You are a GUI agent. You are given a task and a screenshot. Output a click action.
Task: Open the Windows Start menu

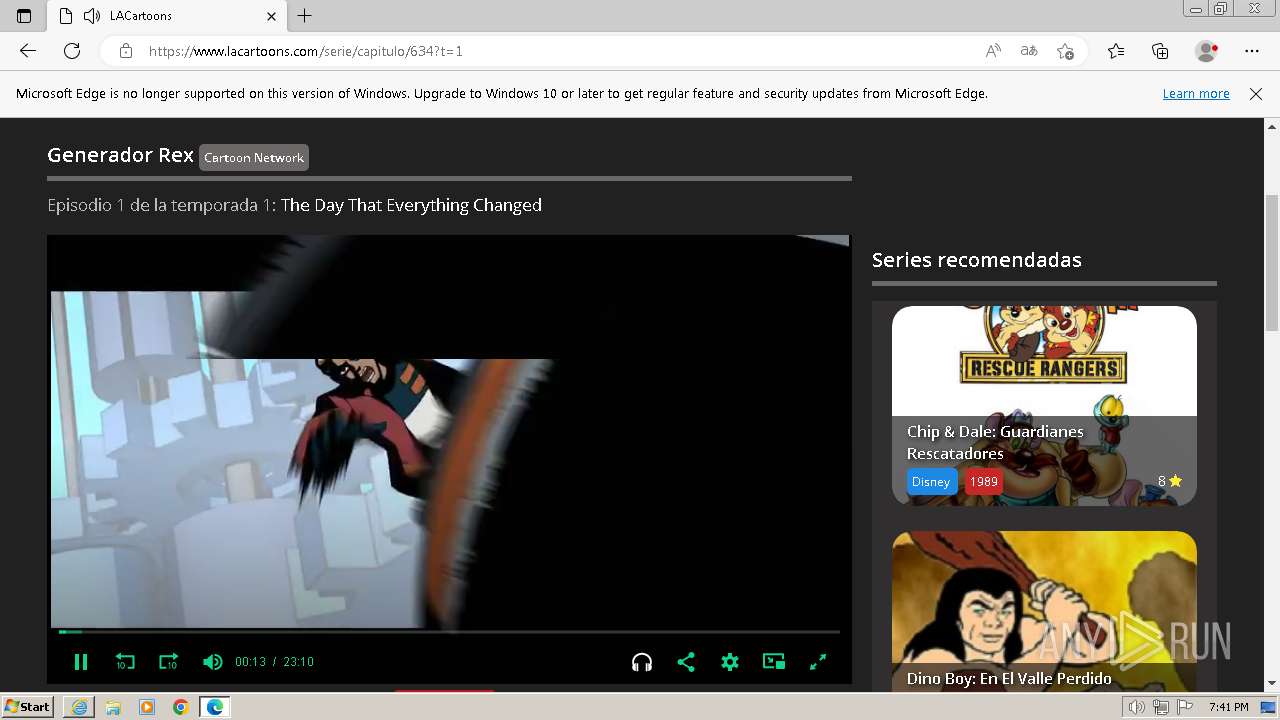(28, 707)
